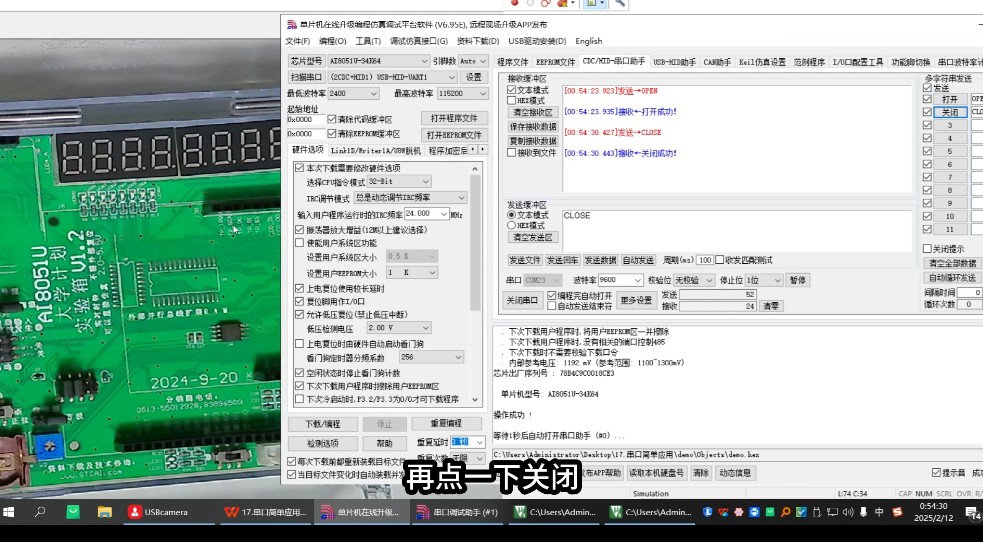The width and height of the screenshot is (983, 542).
Task: Click the Windows Start button
Action: [x=9, y=512]
